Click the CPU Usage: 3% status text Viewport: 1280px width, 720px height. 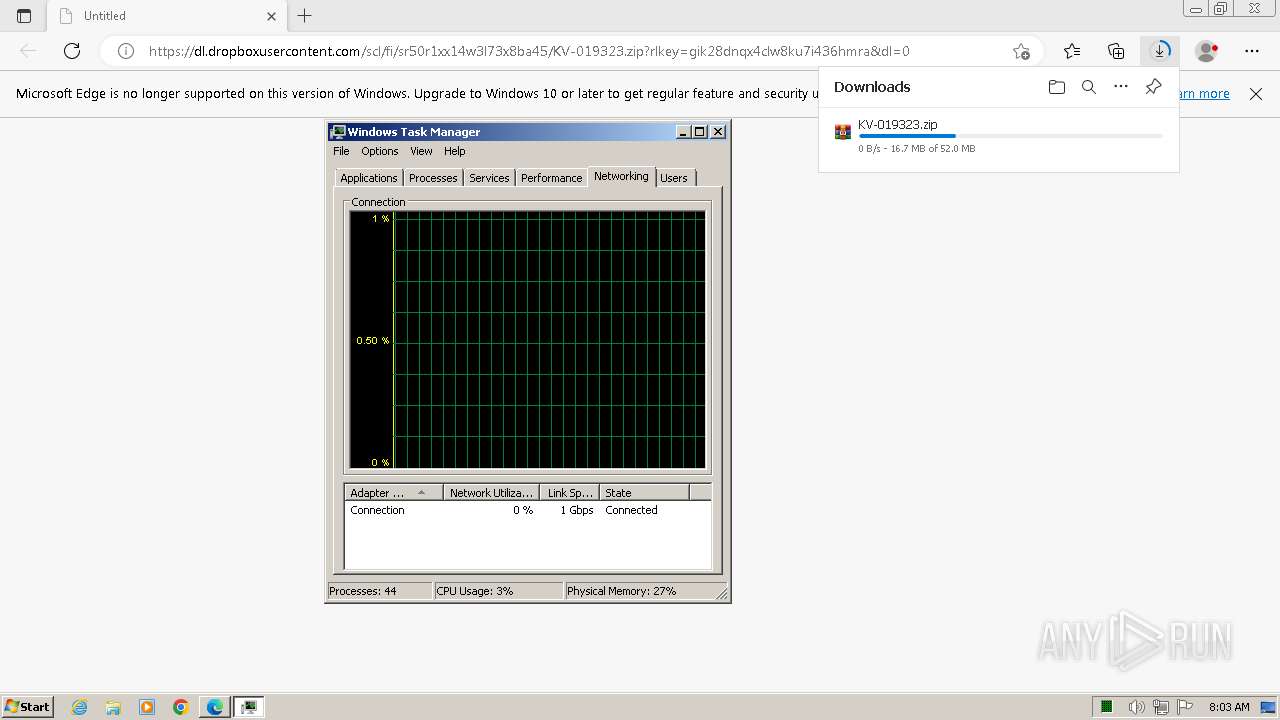(x=475, y=591)
